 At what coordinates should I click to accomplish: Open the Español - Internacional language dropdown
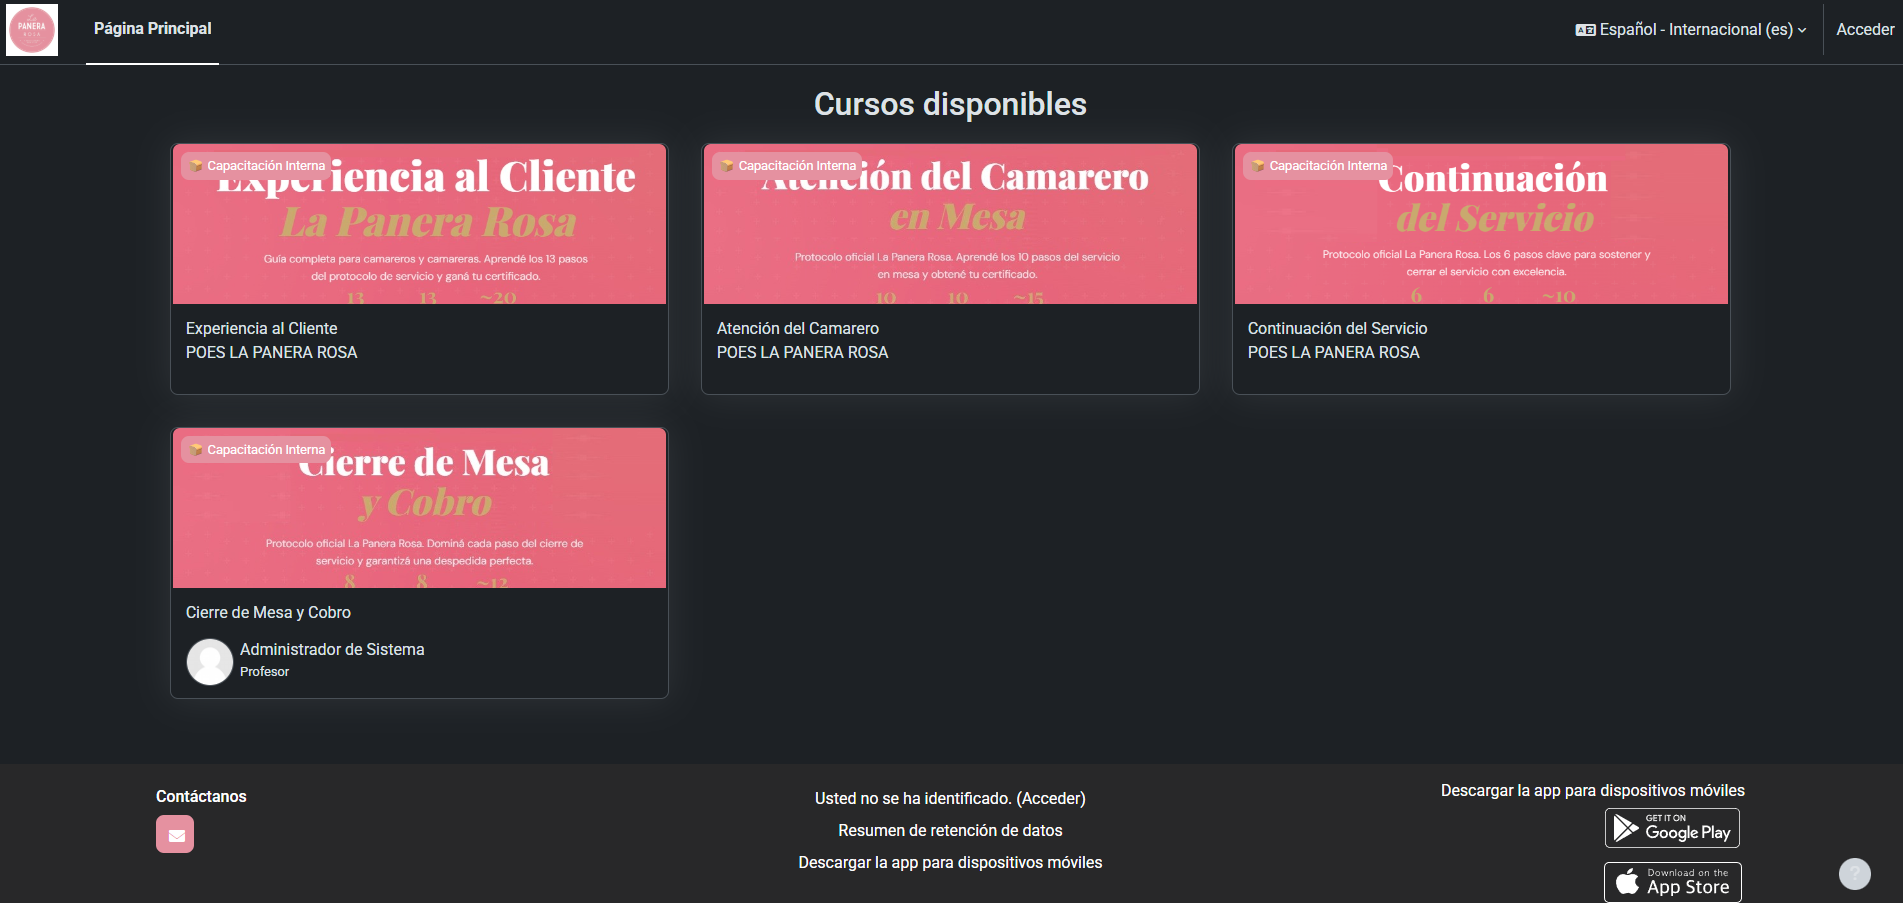pyautogui.click(x=1690, y=29)
